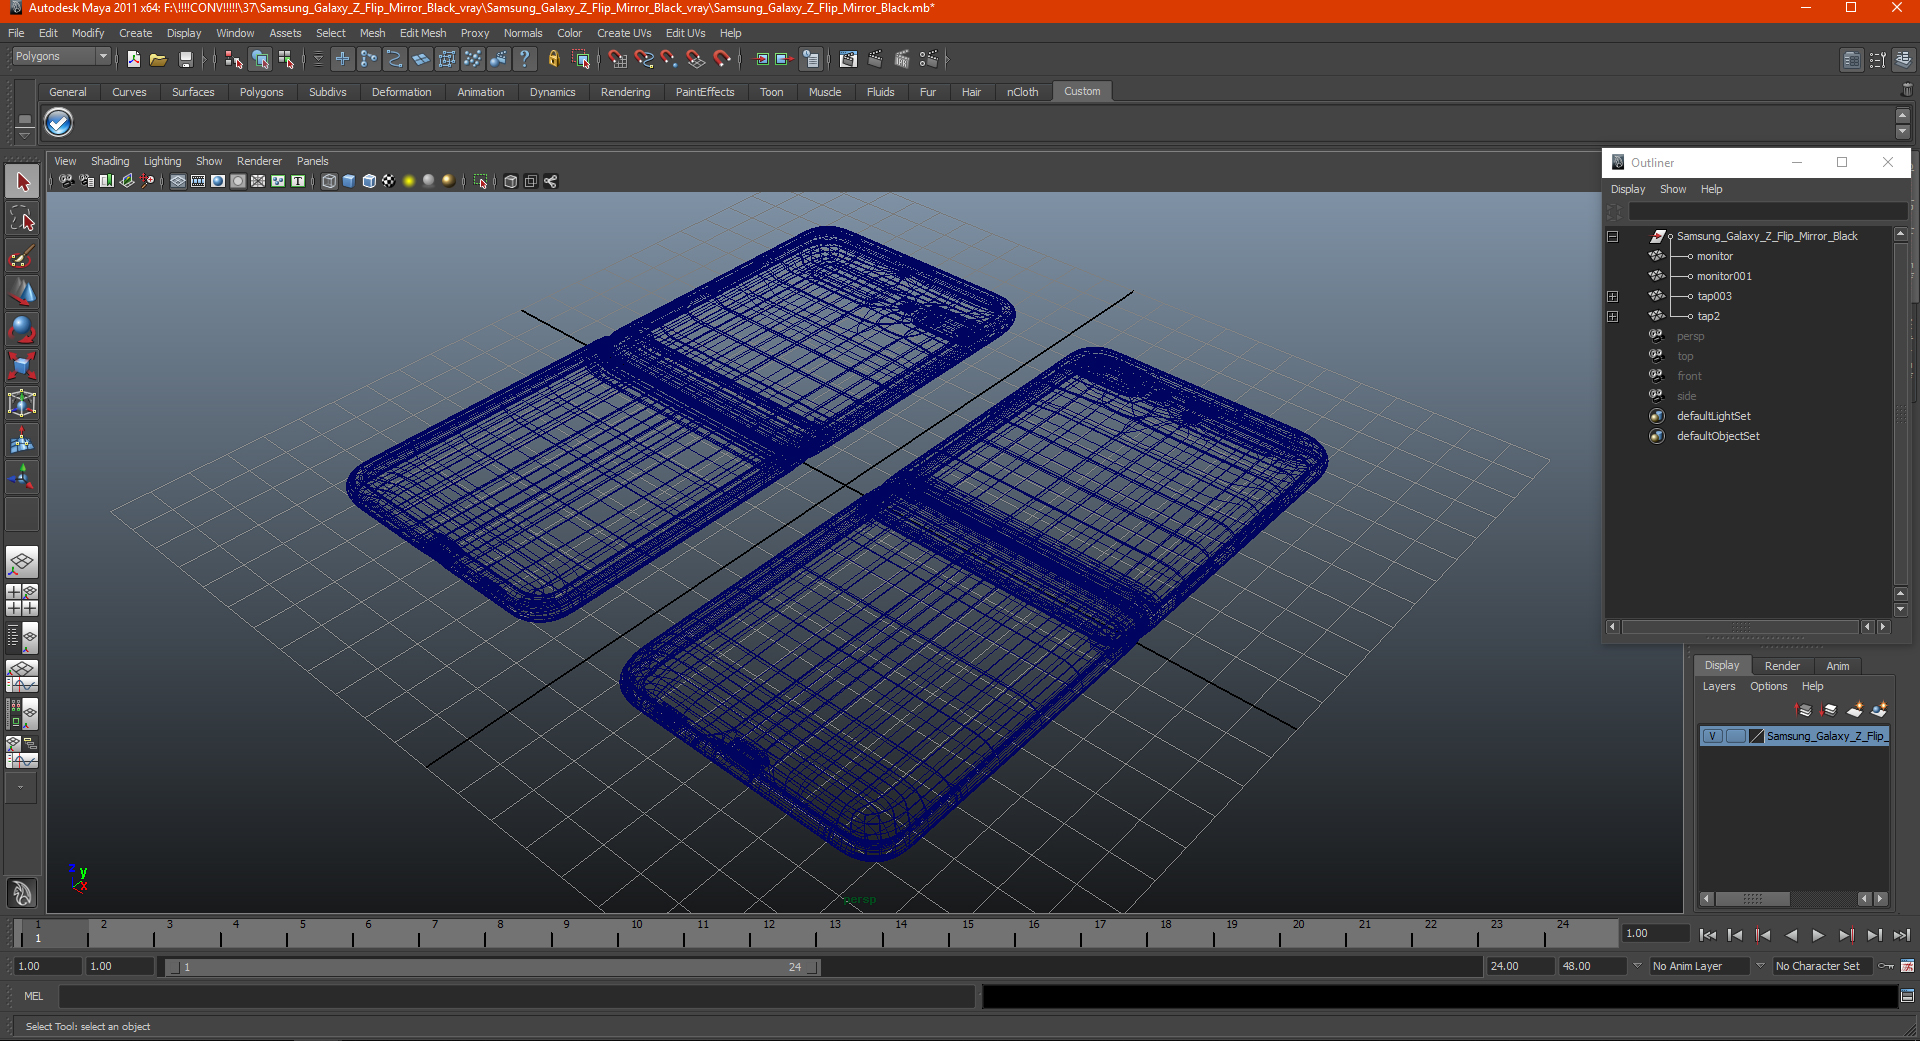Pick the Scale tool cube icon
The width and height of the screenshot is (1920, 1041).
tap(22, 366)
